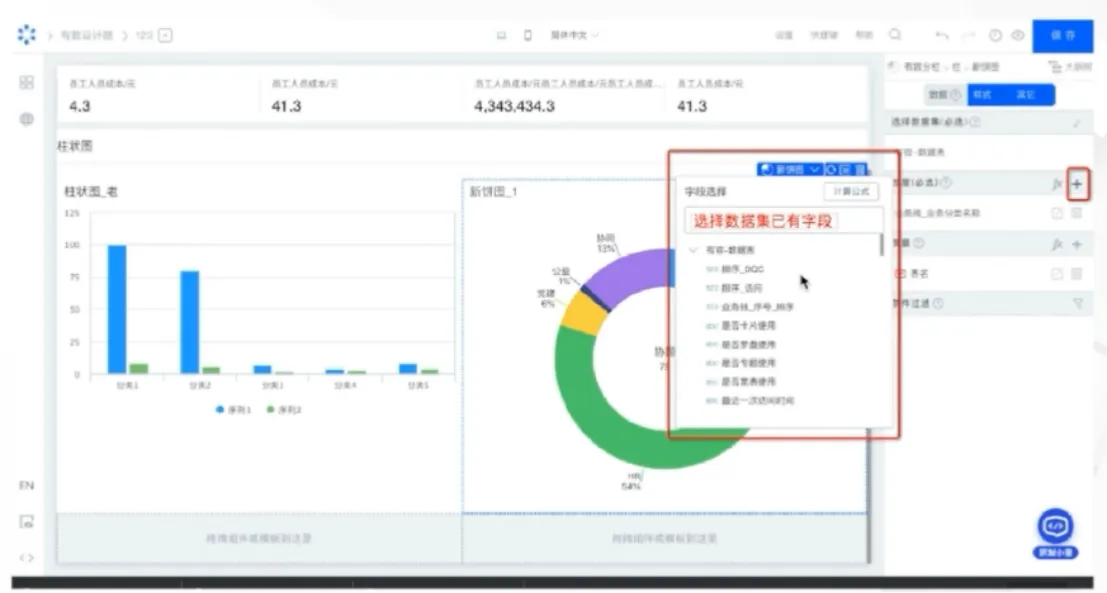Click the undo arrow in top bar
This screenshot has height=593, width=1107.
pyautogui.click(x=942, y=35)
